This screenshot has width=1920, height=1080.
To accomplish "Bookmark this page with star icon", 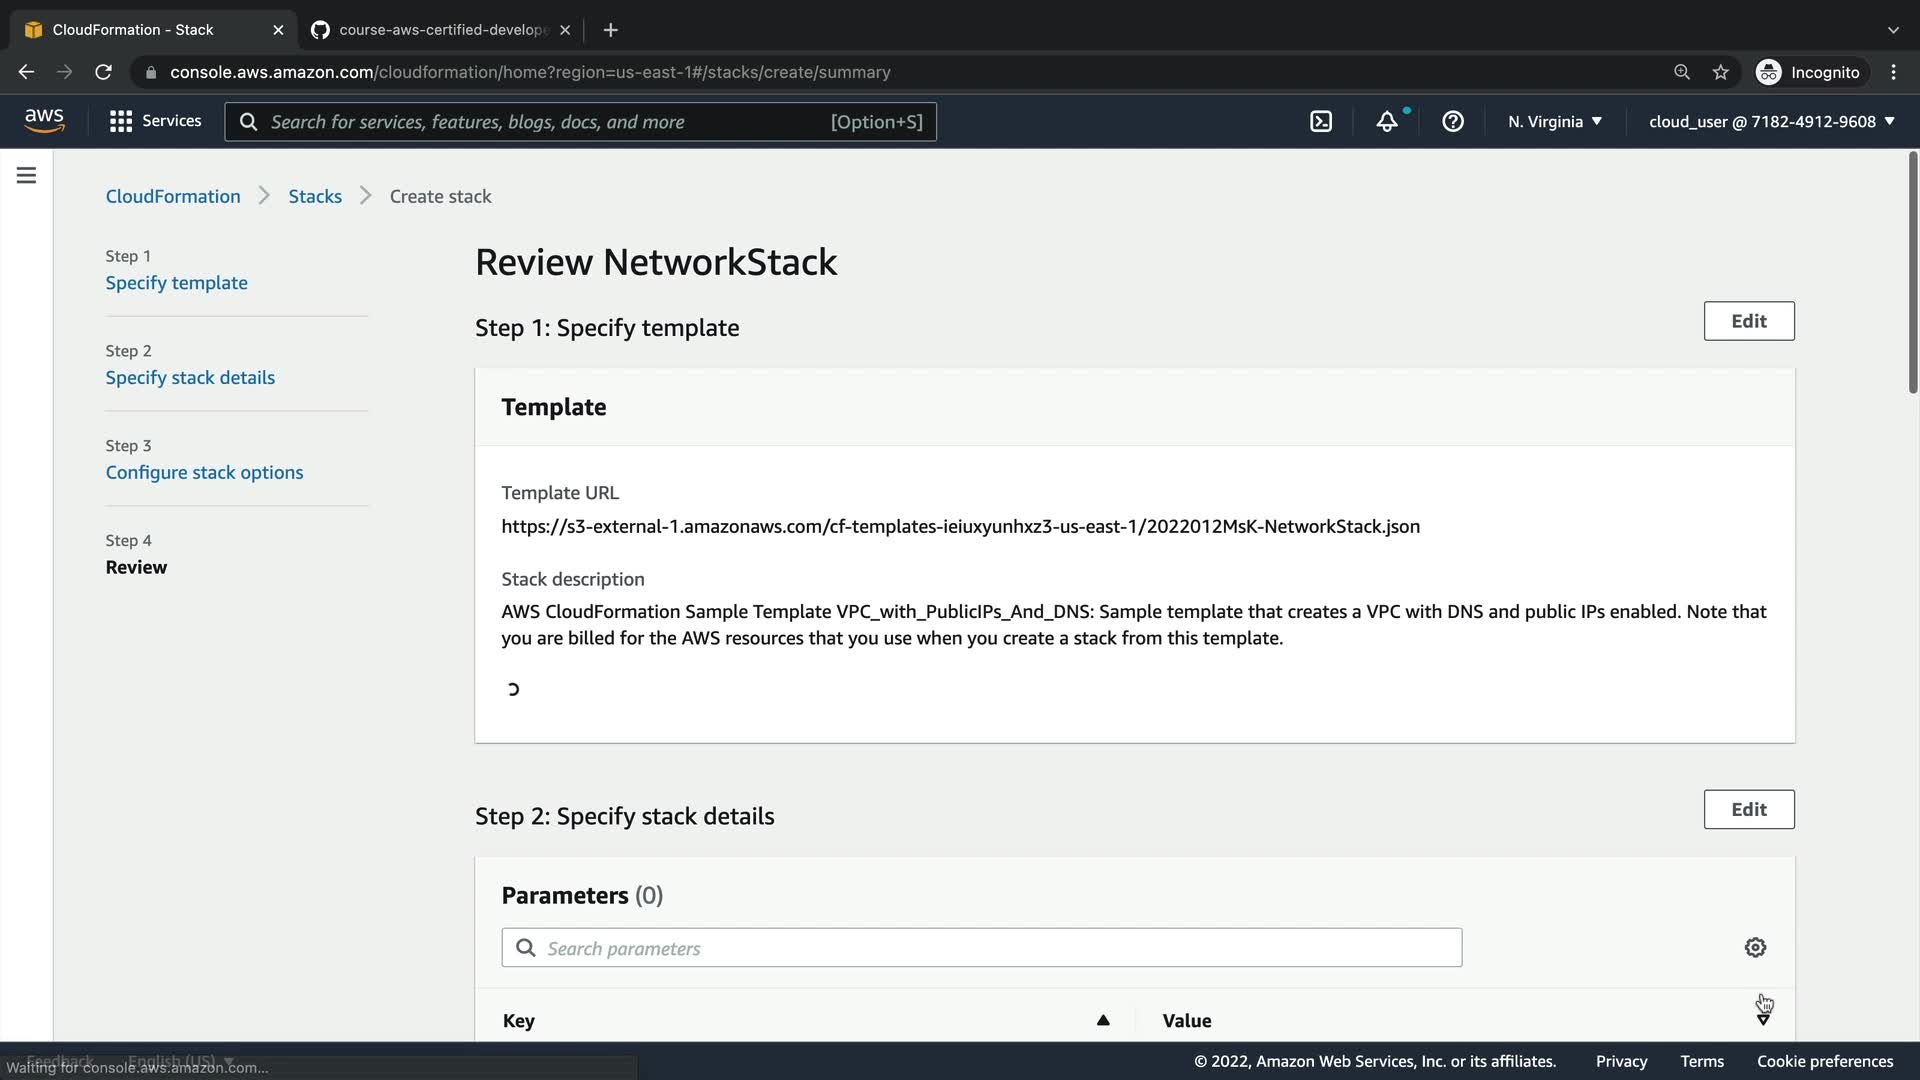I will pos(1720,72).
